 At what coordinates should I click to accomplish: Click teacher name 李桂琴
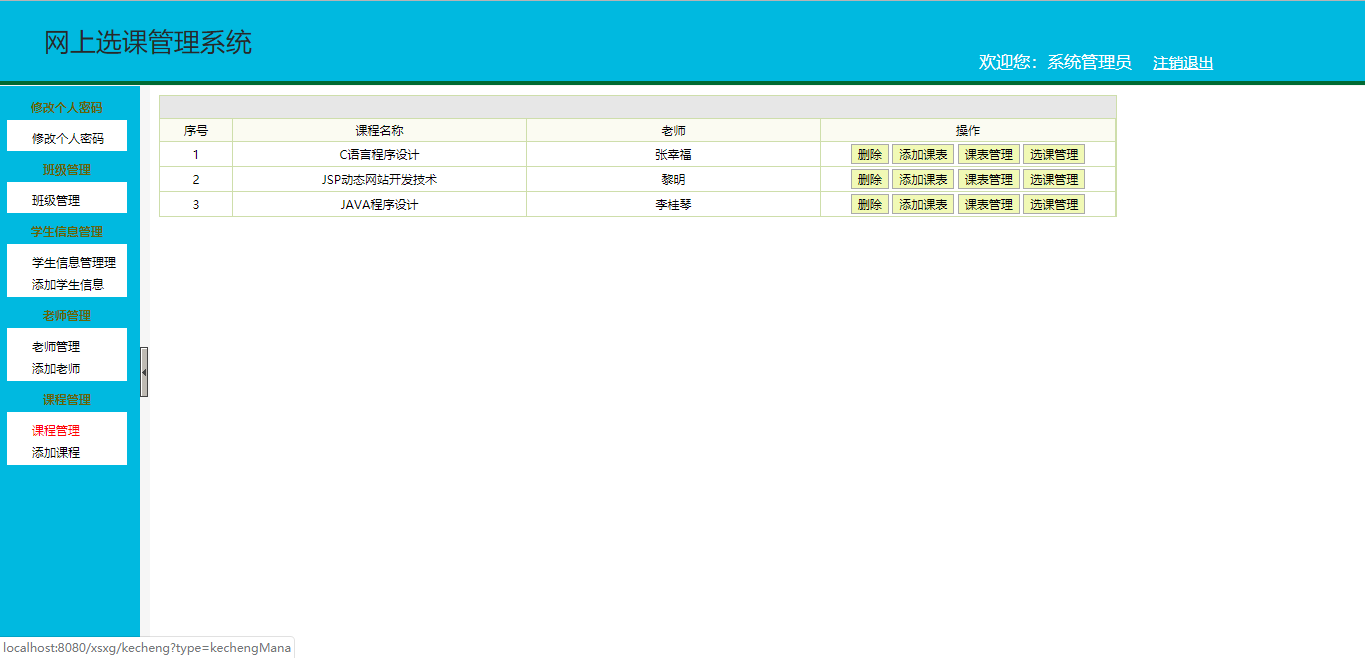pyautogui.click(x=674, y=204)
